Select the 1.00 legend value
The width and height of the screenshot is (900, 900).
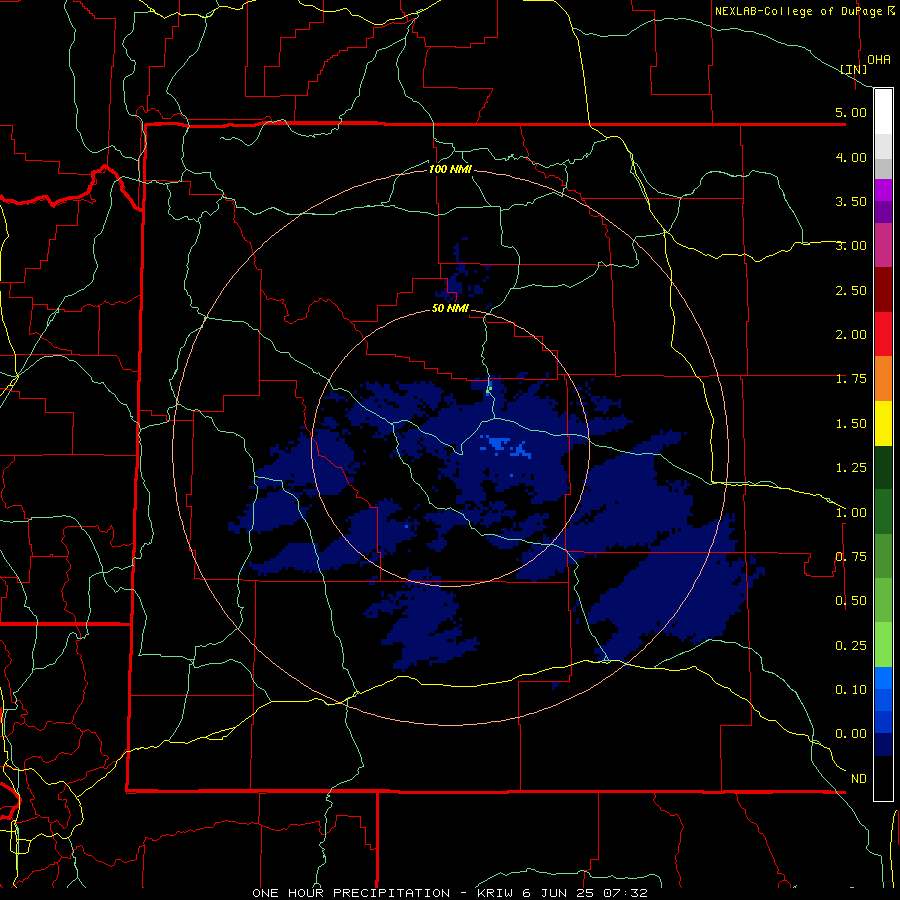pyautogui.click(x=851, y=513)
